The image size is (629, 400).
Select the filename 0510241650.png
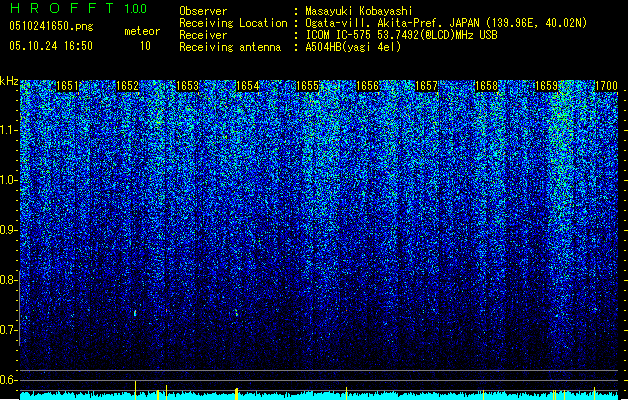[51, 26]
